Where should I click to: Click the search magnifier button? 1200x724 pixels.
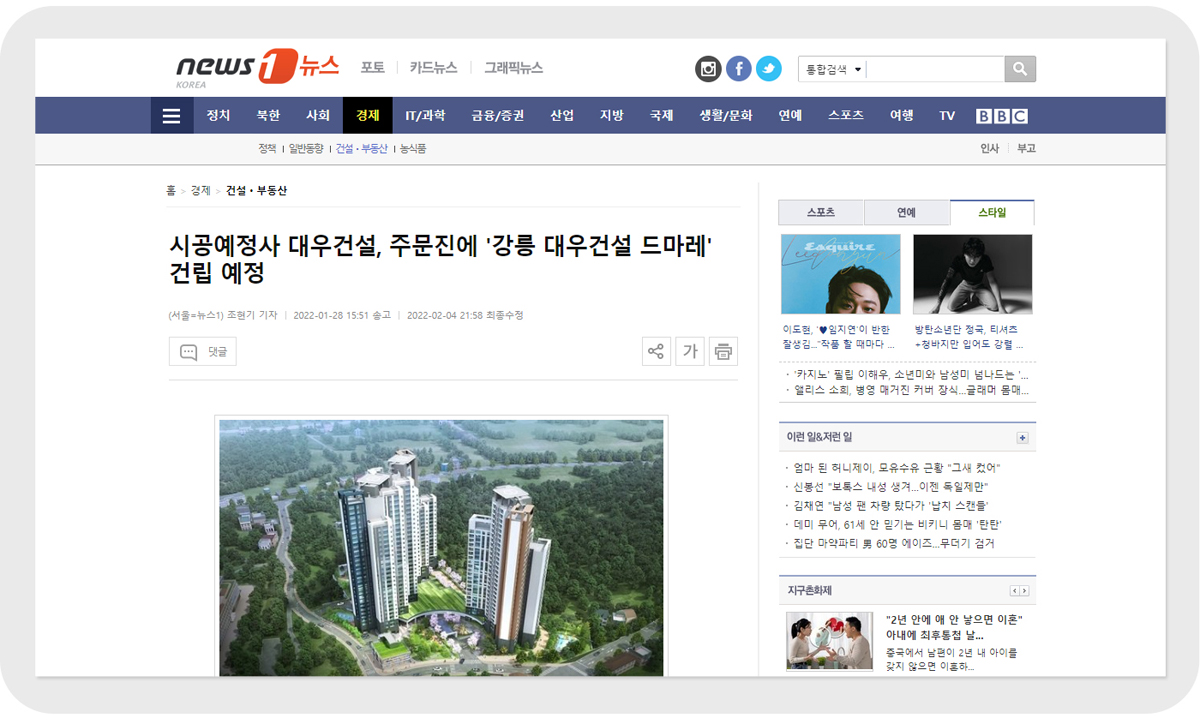tap(1020, 69)
